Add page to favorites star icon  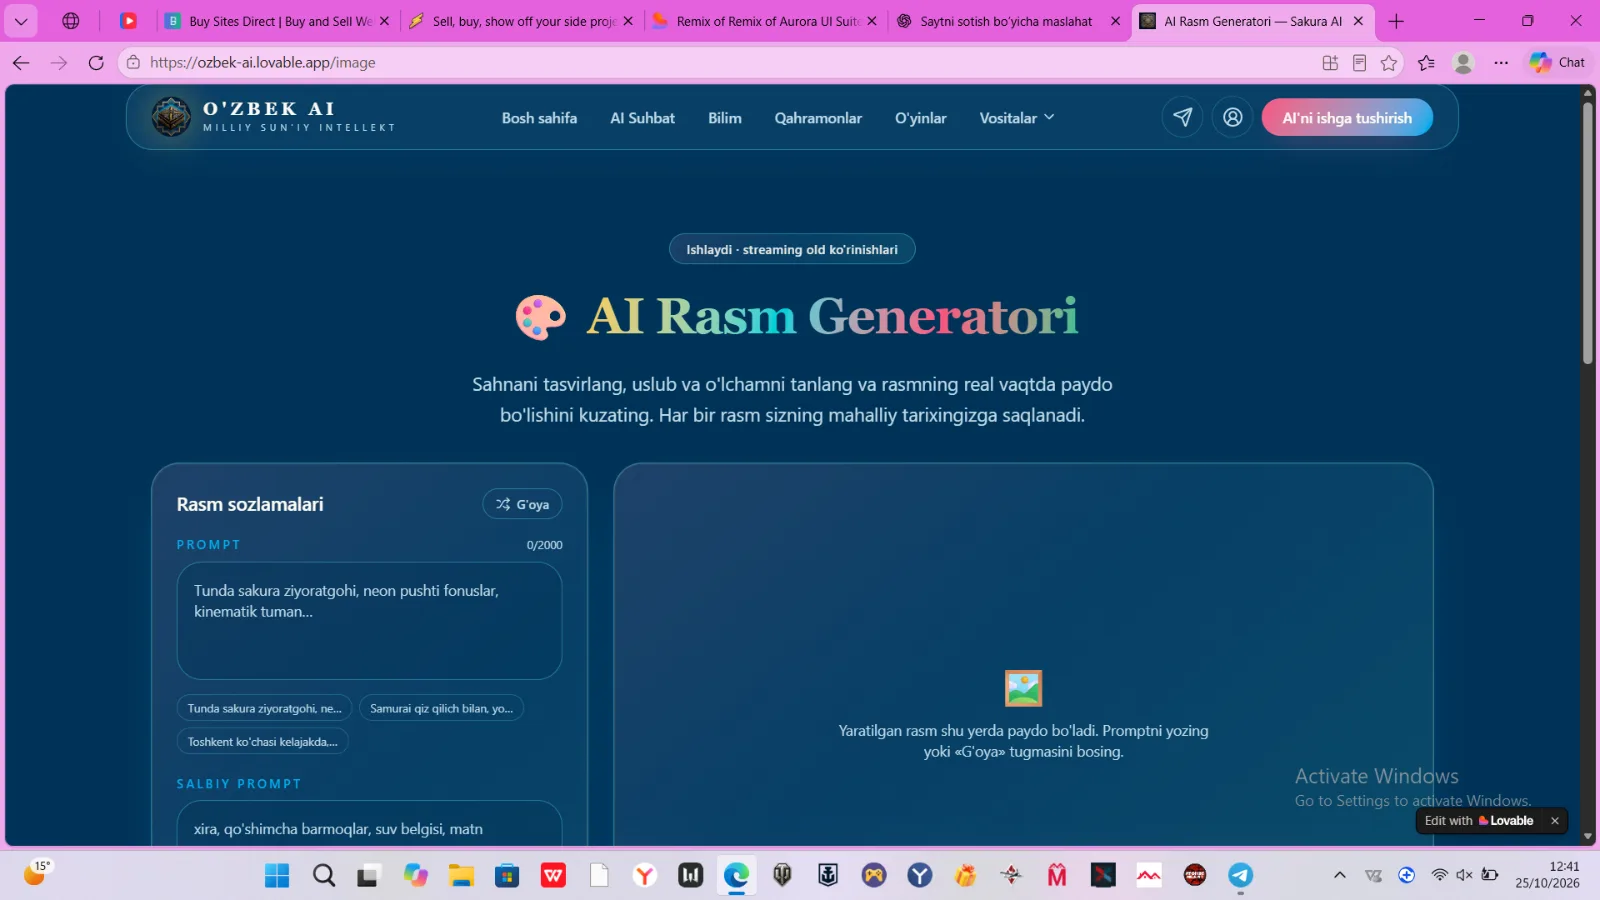(1389, 63)
